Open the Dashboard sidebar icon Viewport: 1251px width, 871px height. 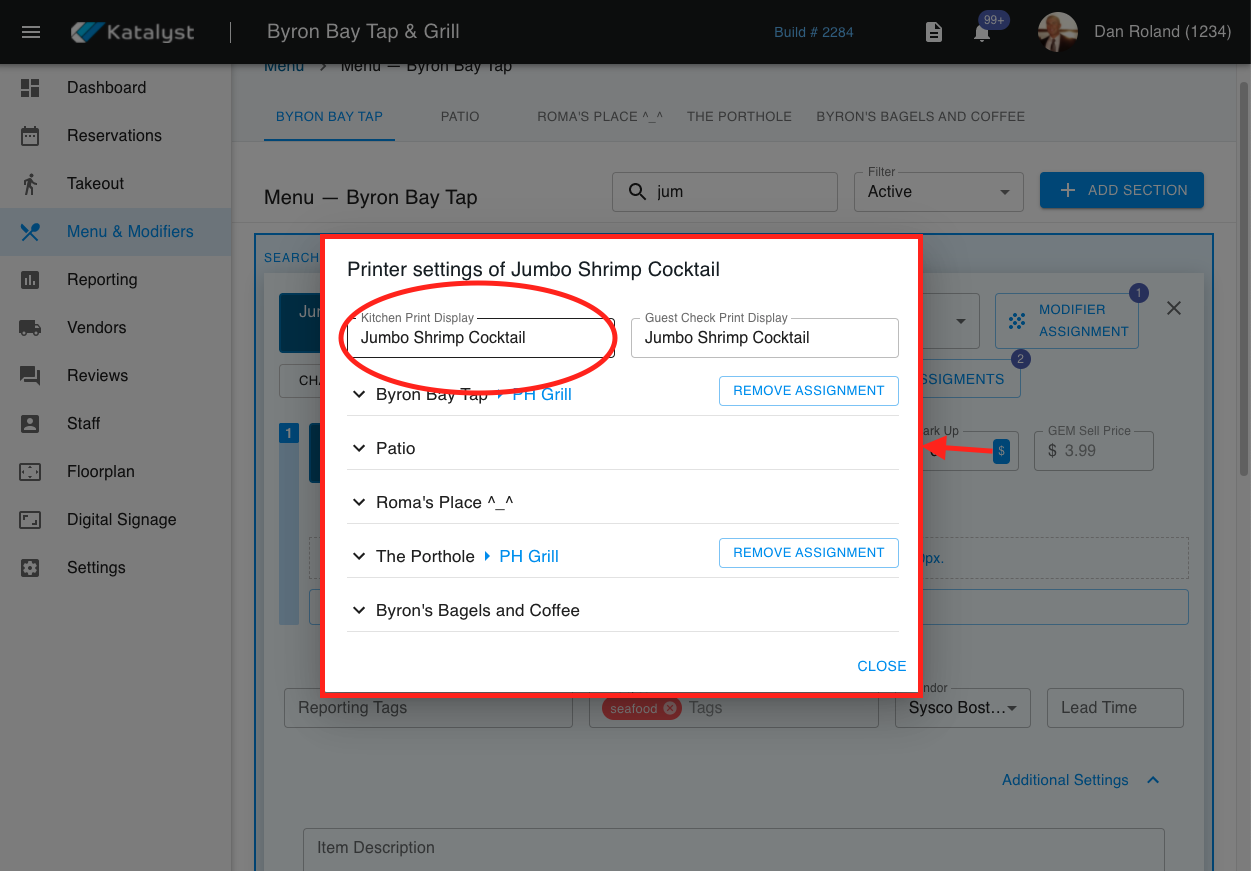click(30, 88)
